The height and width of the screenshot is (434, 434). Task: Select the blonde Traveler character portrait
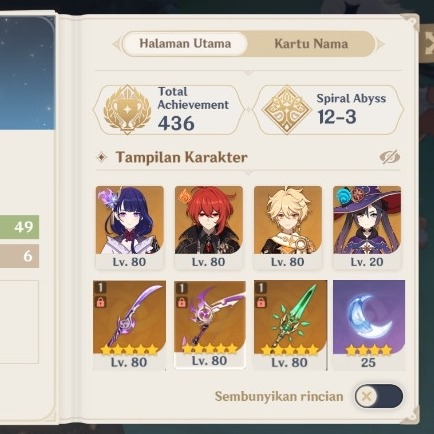pos(288,220)
